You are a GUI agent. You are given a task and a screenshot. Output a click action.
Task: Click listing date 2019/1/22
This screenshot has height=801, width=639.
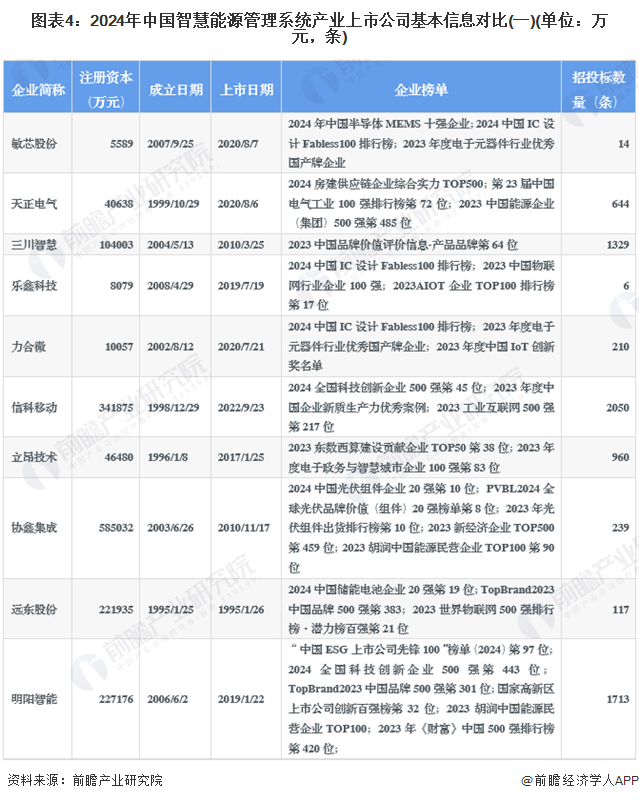[x=241, y=699]
